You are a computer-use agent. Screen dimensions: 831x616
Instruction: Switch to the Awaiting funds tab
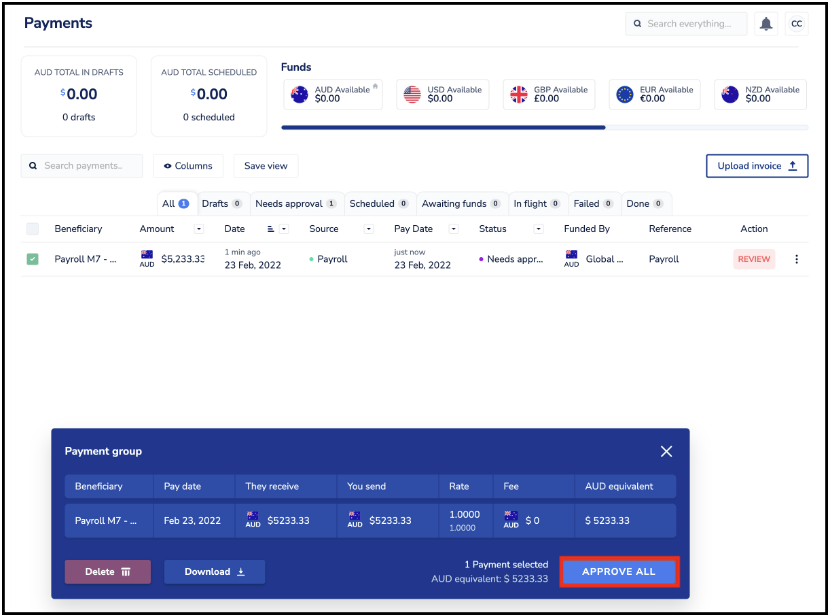[461, 204]
